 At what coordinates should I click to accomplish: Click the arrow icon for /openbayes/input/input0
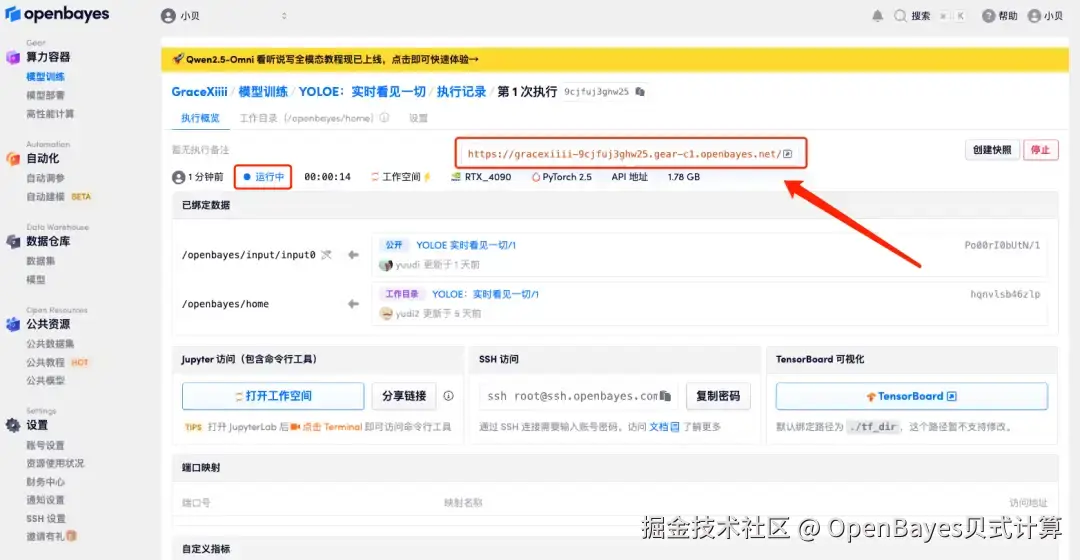tap(353, 255)
